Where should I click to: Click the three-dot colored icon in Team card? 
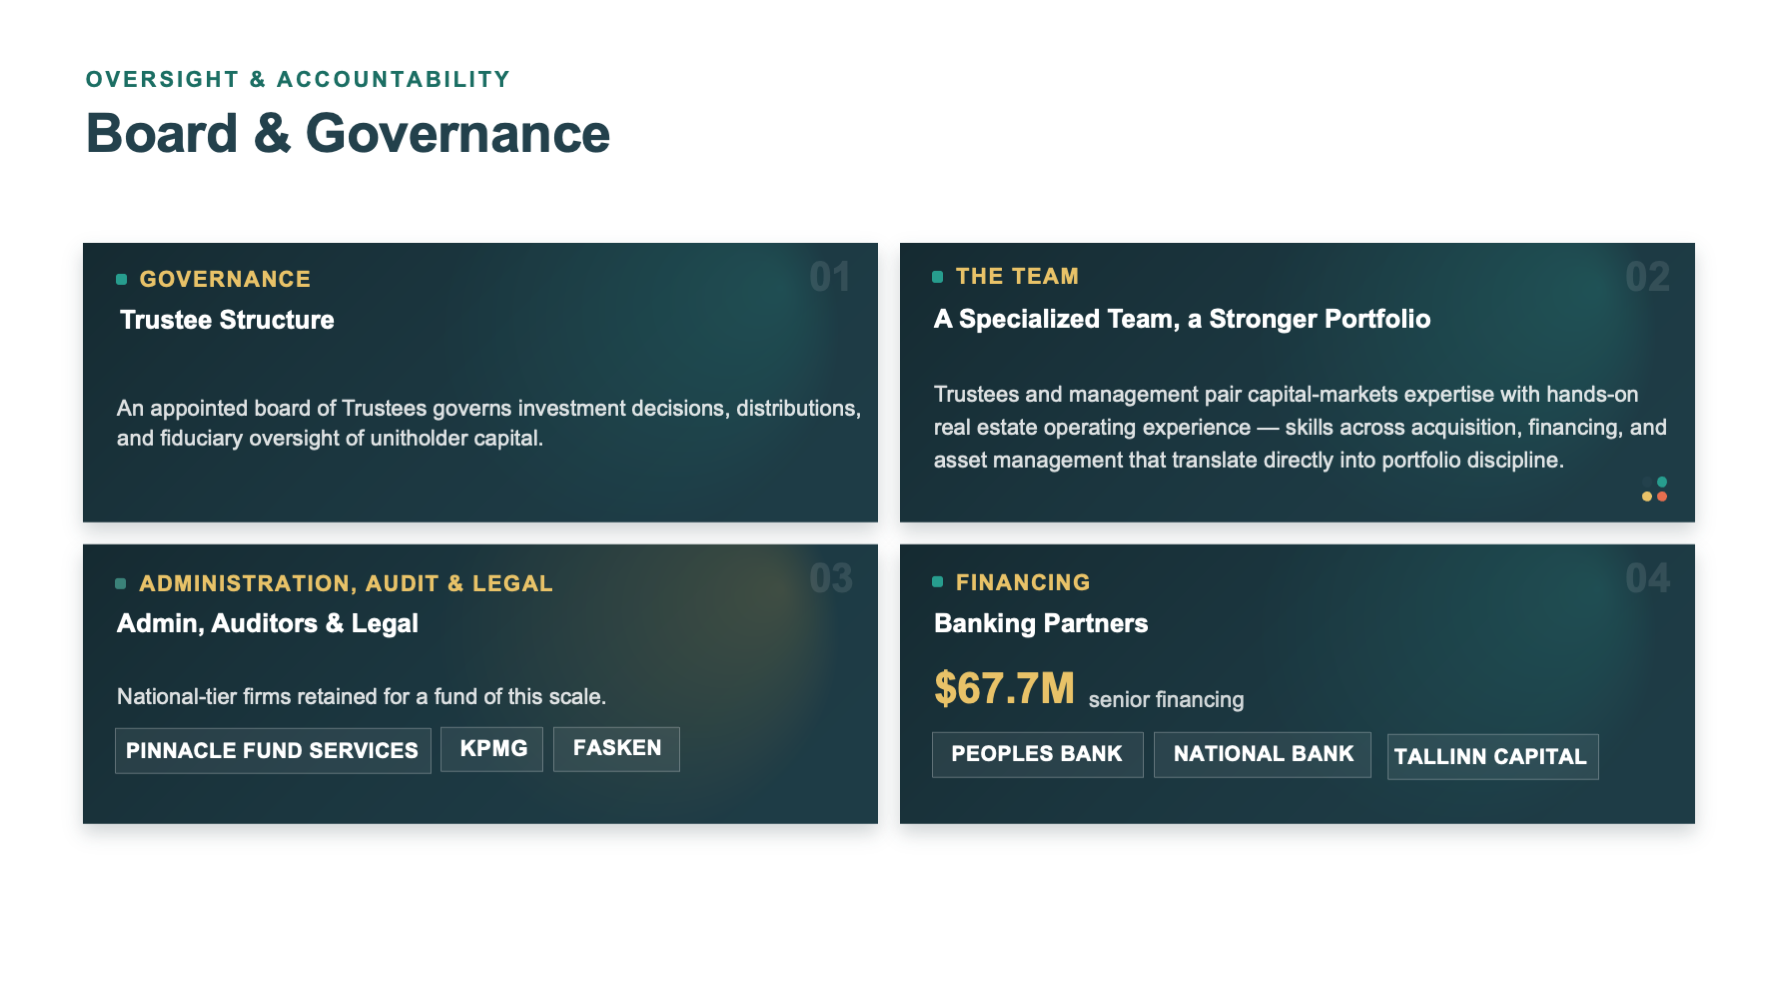1655,489
